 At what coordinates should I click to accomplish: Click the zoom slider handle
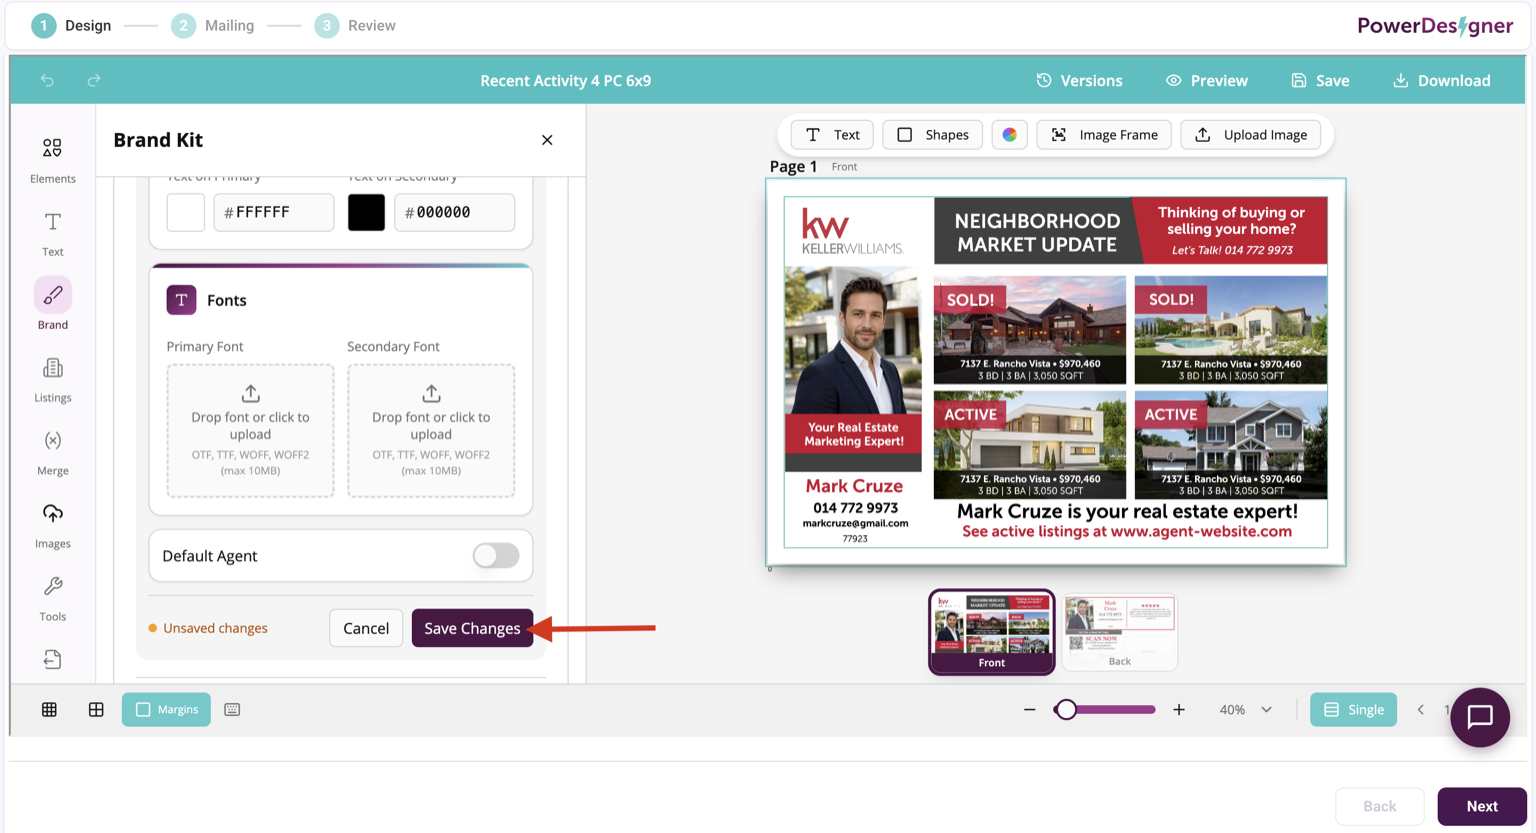click(x=1066, y=710)
